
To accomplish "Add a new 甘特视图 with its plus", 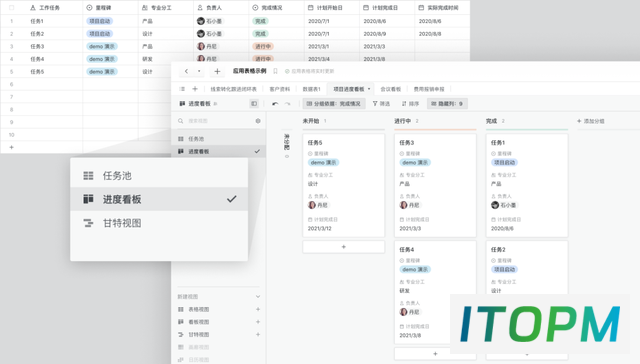I will 258,335.
